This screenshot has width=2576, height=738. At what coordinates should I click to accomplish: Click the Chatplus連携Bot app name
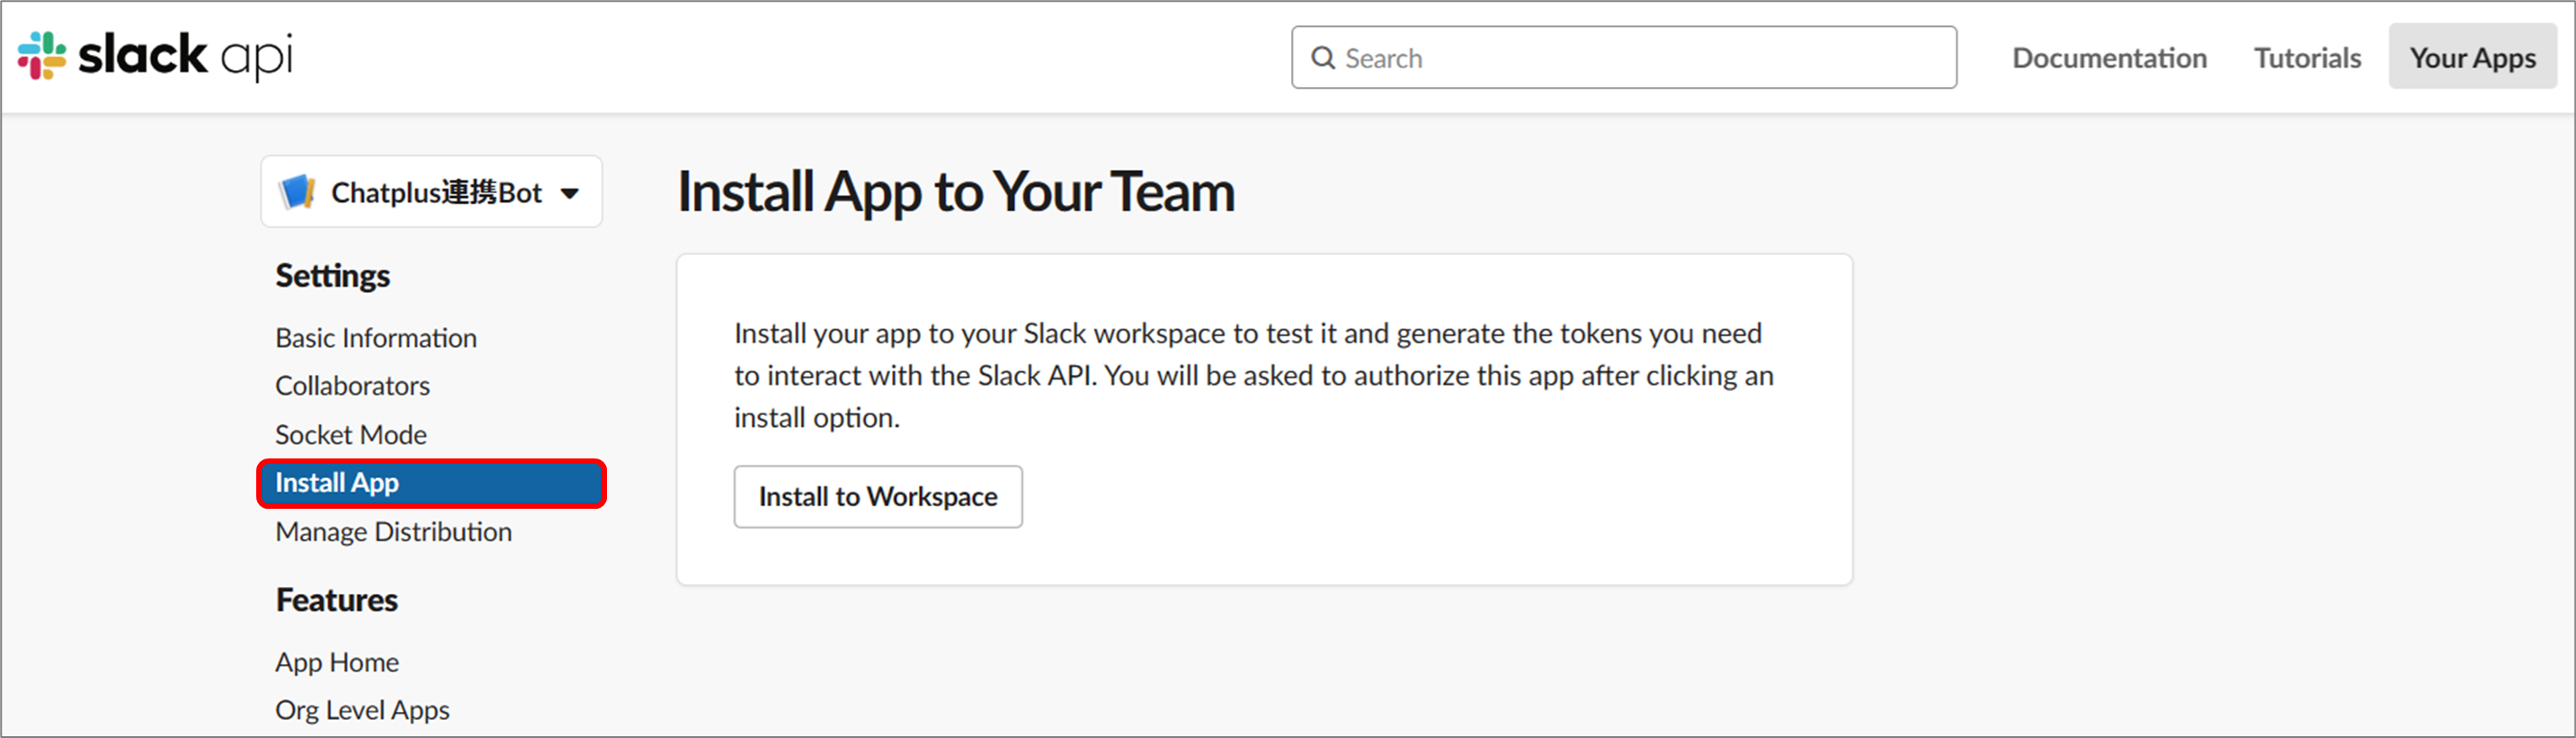(436, 192)
